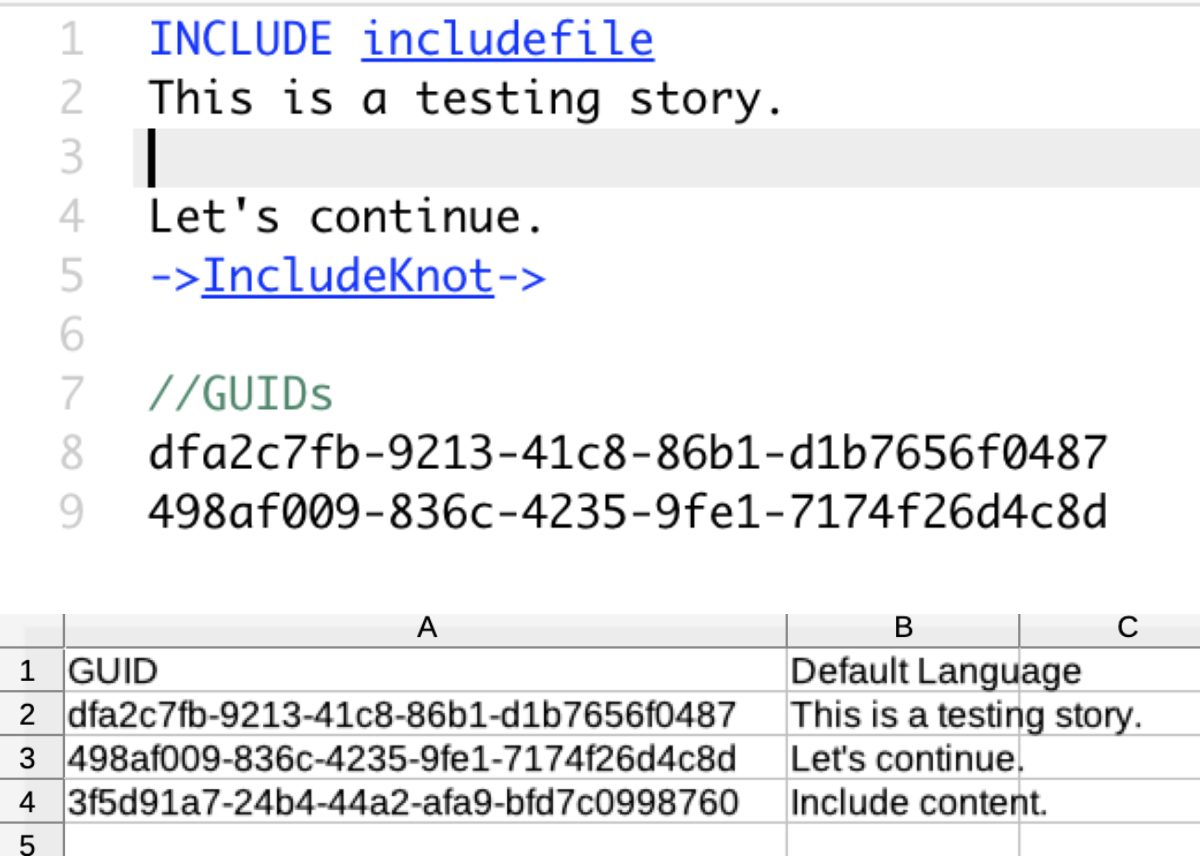Click the 'Let's continue.' line in the editor
1200x856 pixels.
345,216
